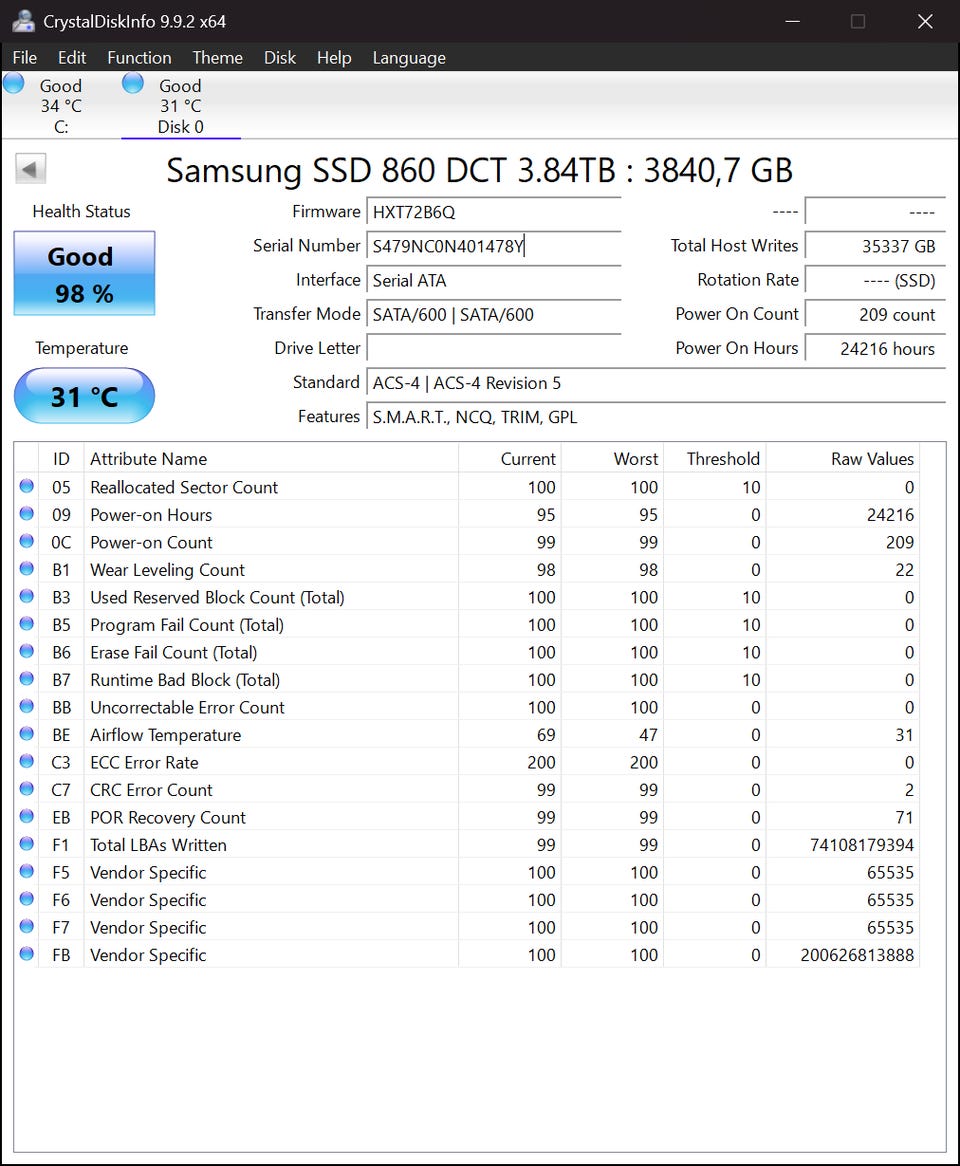Open the Language menu

(409, 57)
